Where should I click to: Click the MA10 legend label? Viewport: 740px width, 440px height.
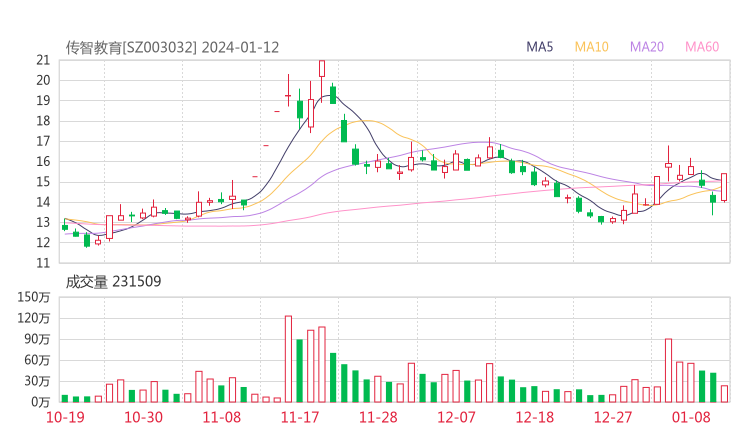(x=591, y=47)
